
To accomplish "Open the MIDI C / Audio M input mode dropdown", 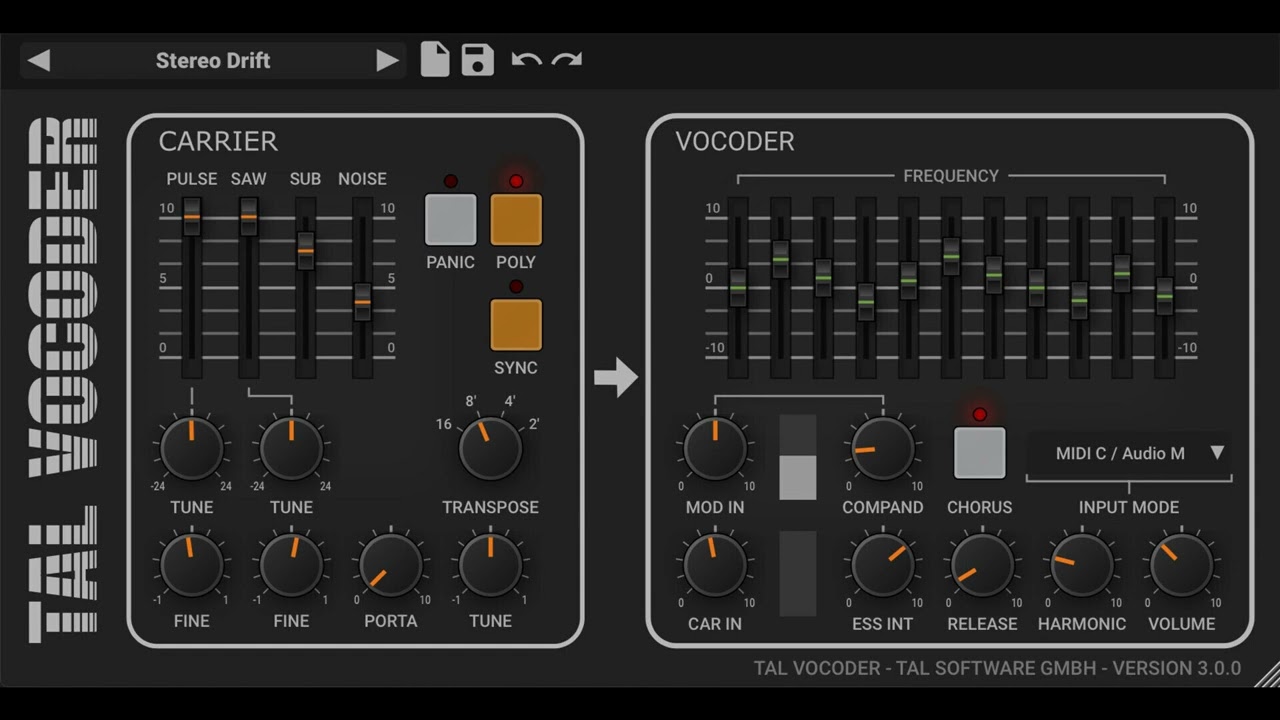I will pos(1129,454).
